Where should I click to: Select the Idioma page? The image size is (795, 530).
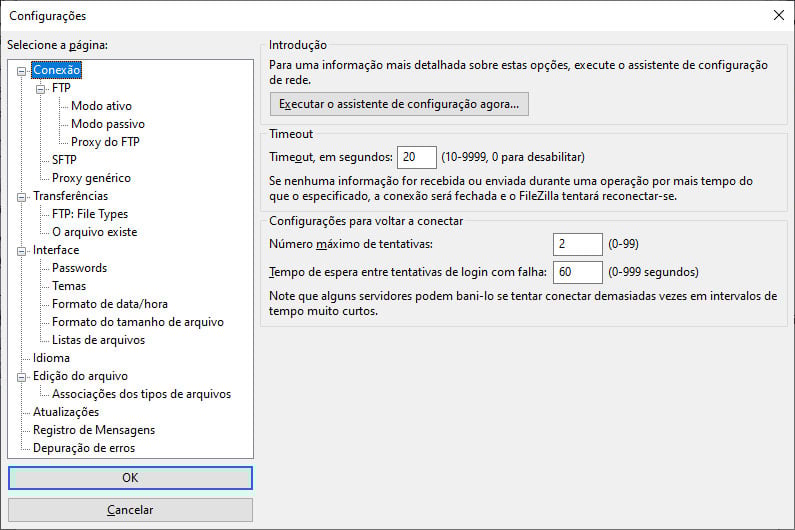[51, 358]
